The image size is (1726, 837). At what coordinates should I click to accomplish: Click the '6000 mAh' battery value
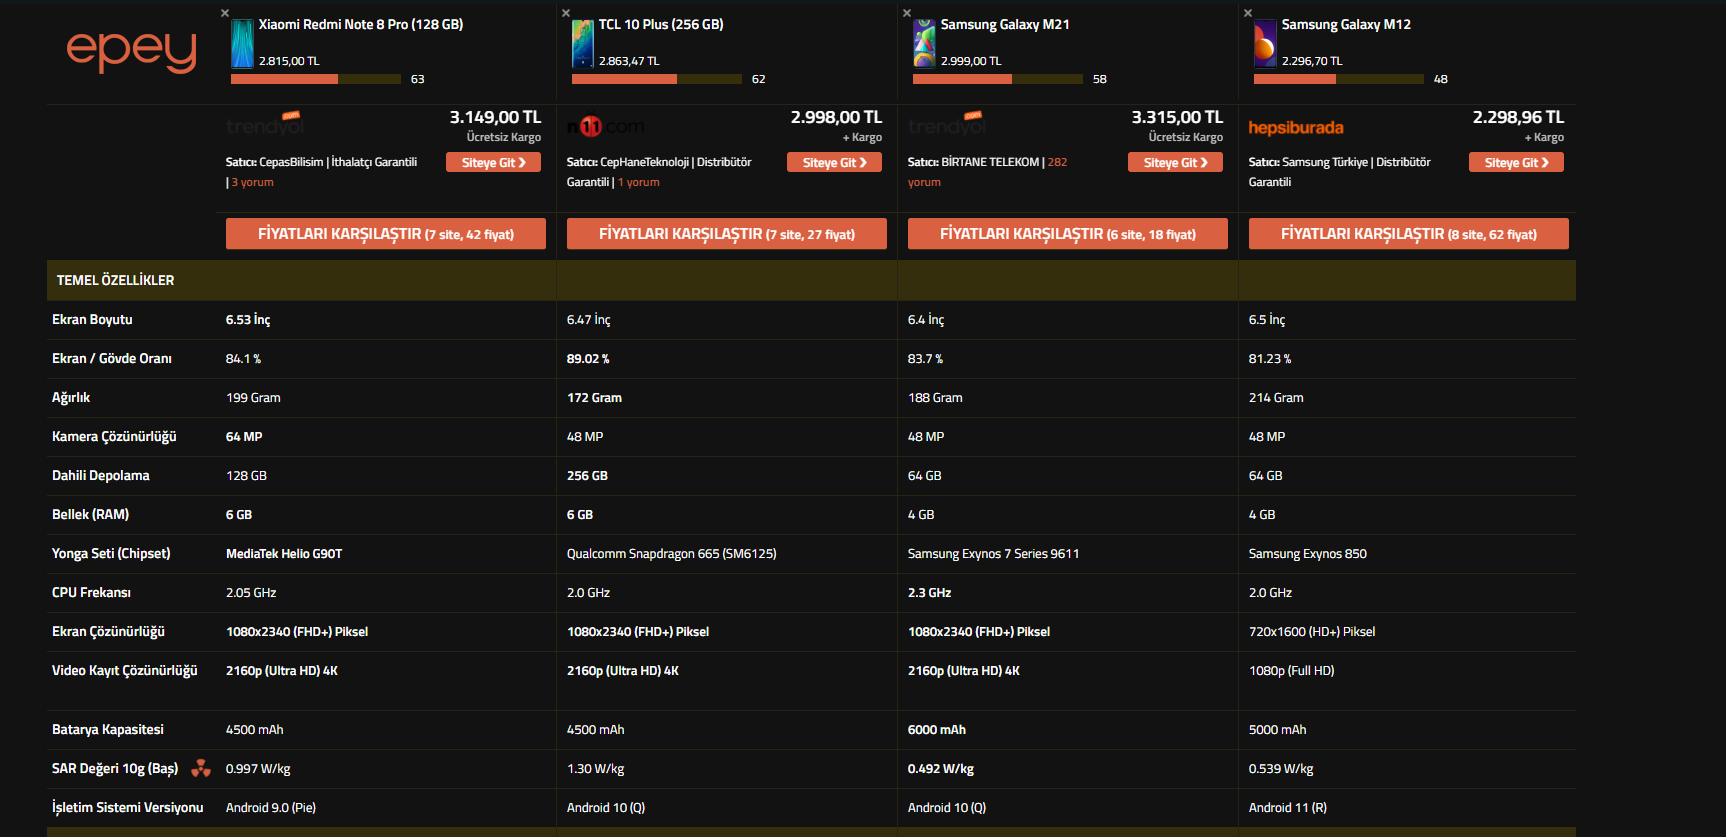(937, 729)
